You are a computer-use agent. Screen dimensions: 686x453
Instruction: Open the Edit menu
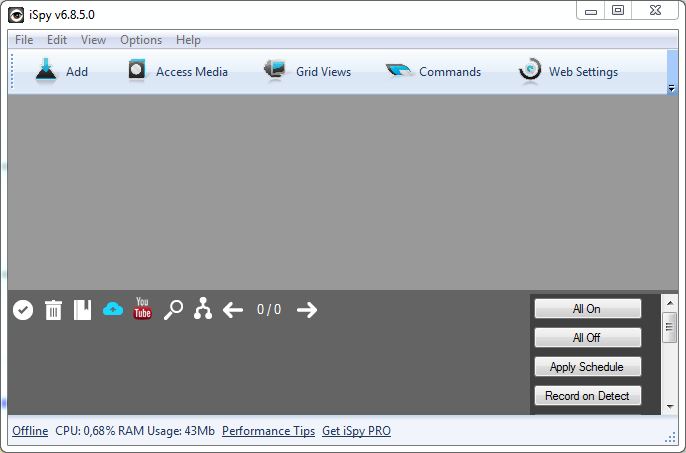(x=57, y=40)
